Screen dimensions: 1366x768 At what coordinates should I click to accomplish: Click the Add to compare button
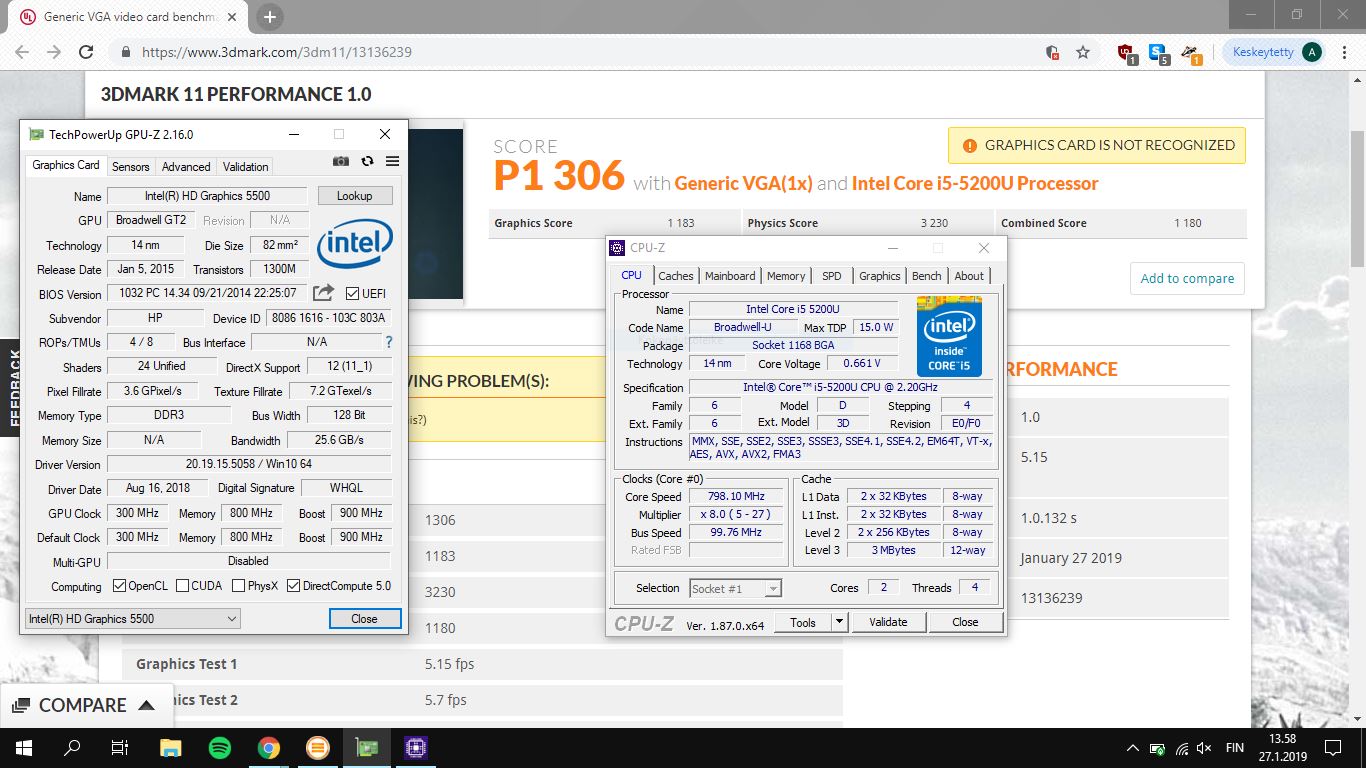1187,278
